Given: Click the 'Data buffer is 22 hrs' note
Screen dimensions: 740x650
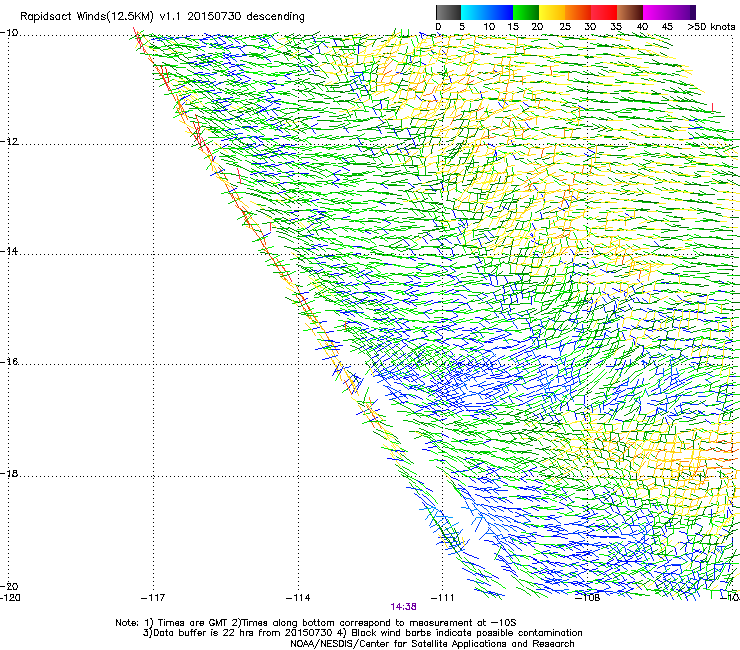Looking at the screenshot, I should 362,633.
